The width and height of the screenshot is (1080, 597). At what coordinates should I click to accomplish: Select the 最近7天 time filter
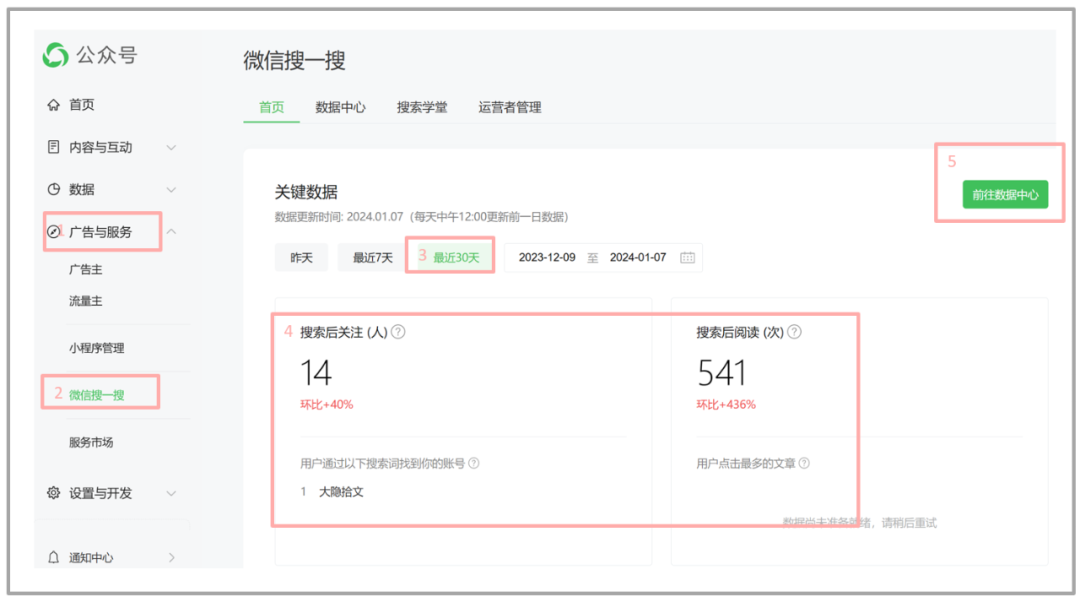[x=372, y=258]
